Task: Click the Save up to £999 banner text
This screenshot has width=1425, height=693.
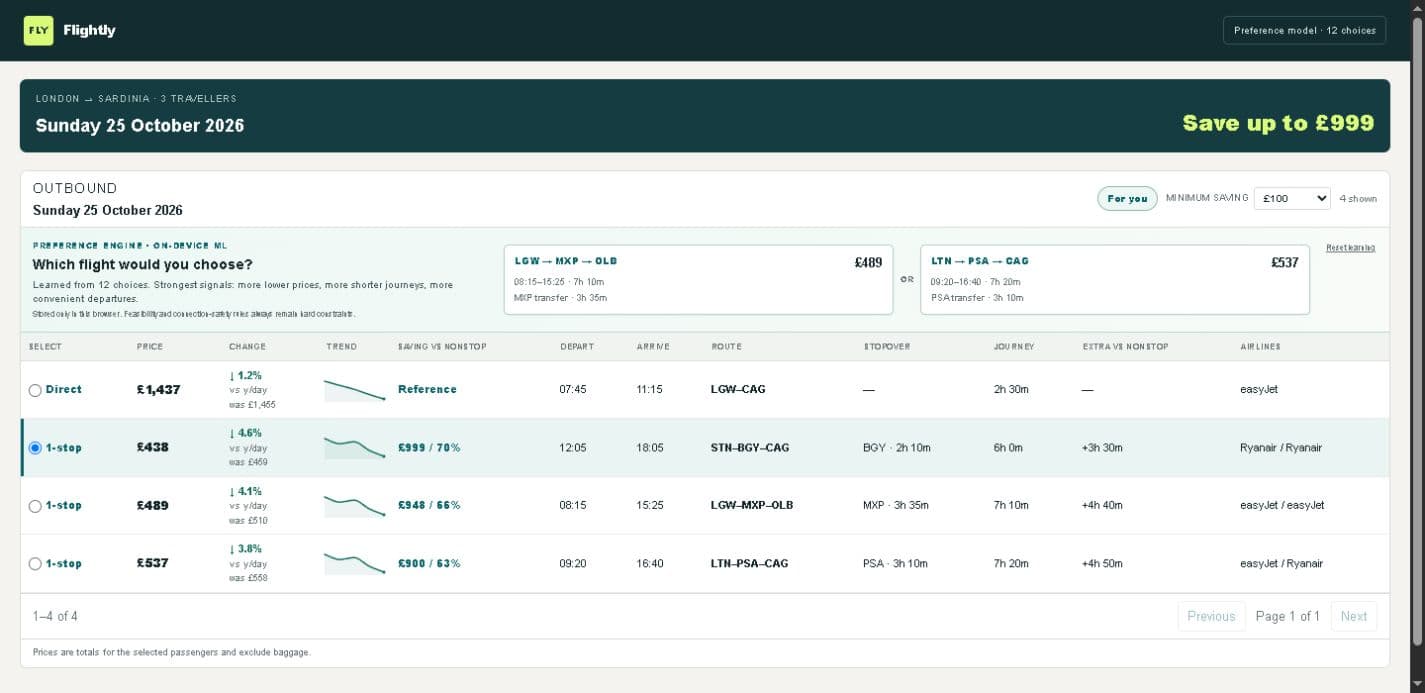Action: 1278,123
